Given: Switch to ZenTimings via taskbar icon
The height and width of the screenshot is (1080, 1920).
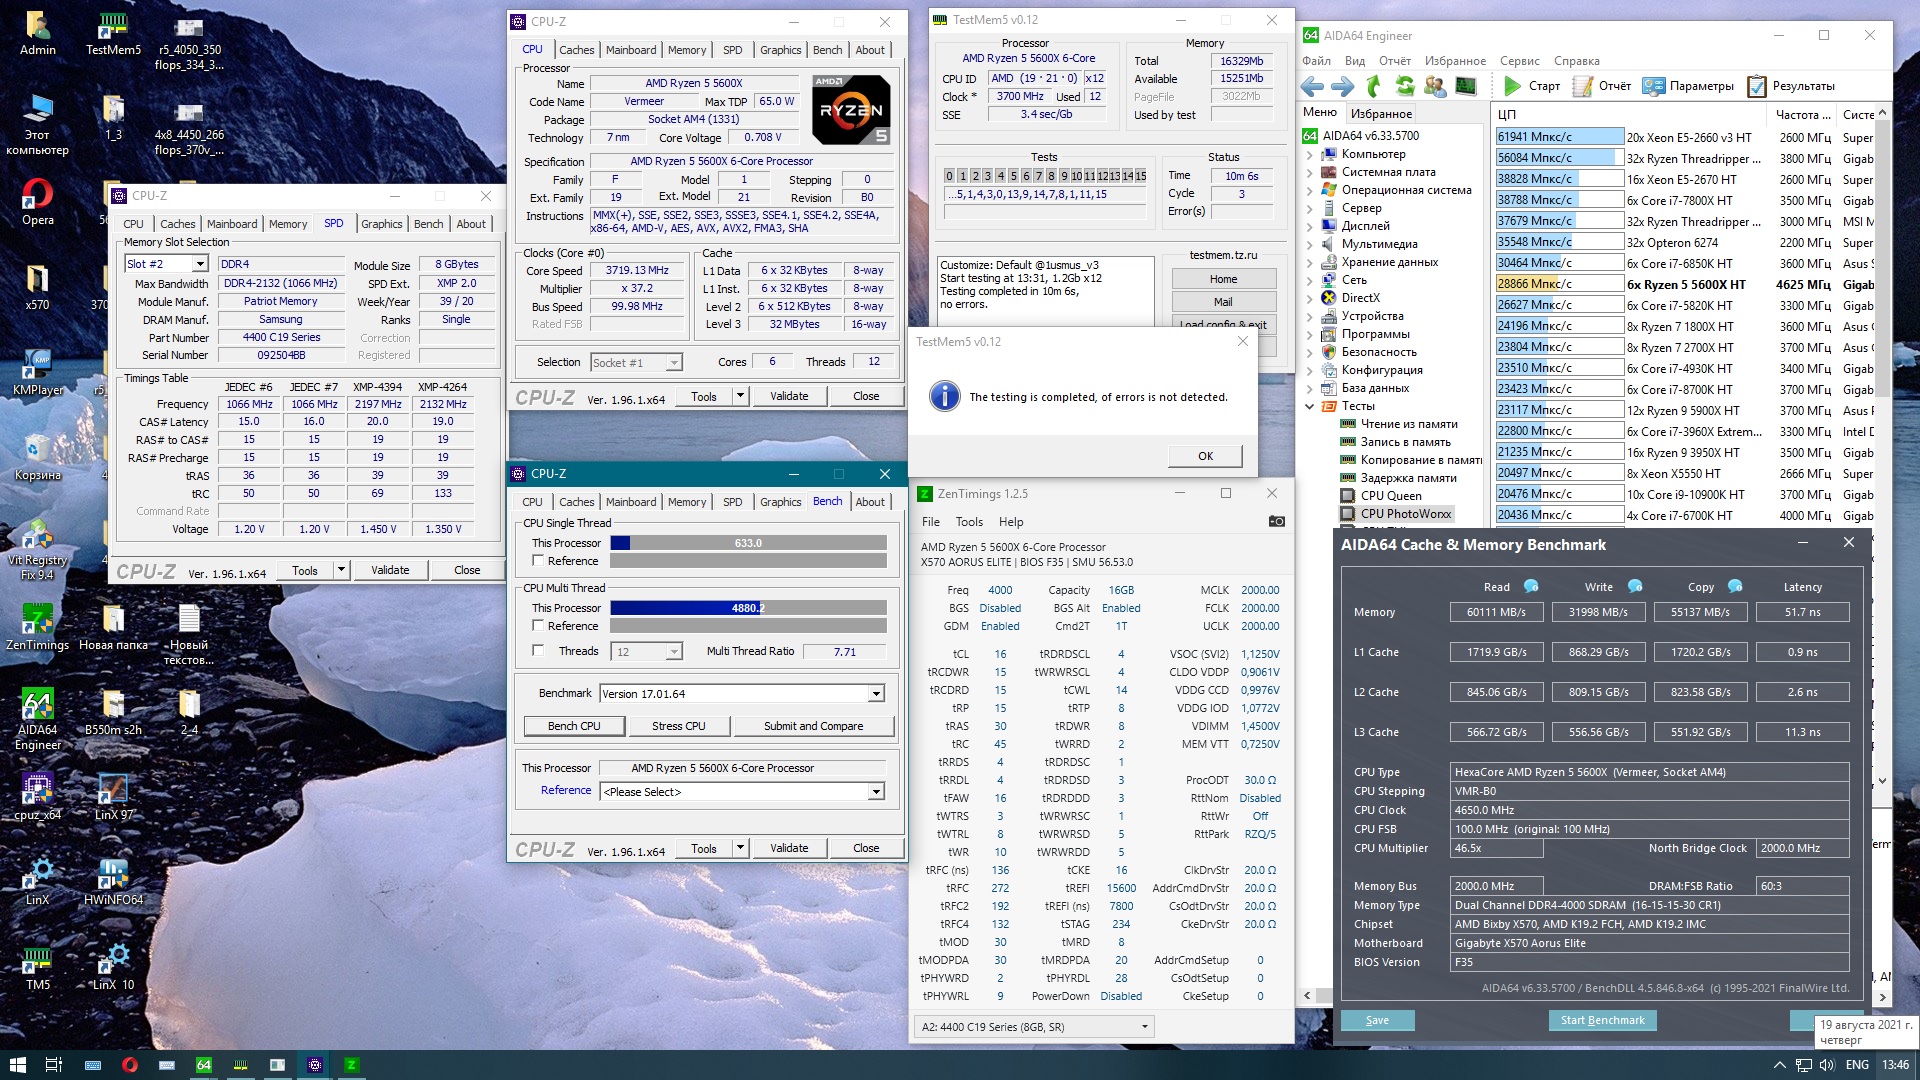Looking at the screenshot, I should coord(351,1065).
